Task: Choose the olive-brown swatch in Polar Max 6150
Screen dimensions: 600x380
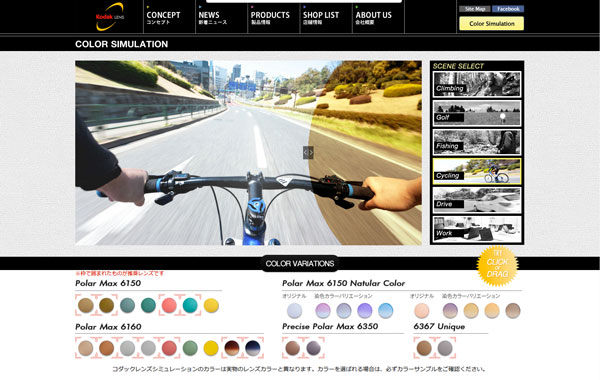Action: [x=106, y=305]
